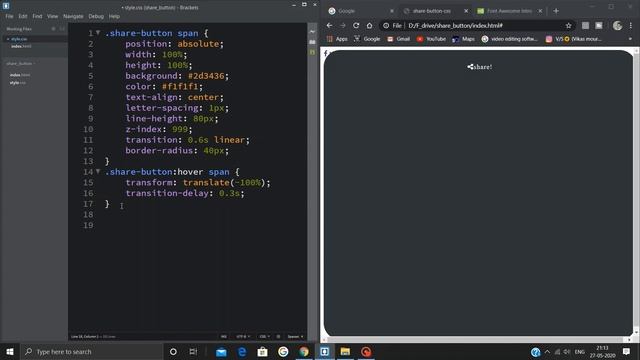640x360 pixels.
Task: Click the Type here to search box
Action: pos(91,351)
